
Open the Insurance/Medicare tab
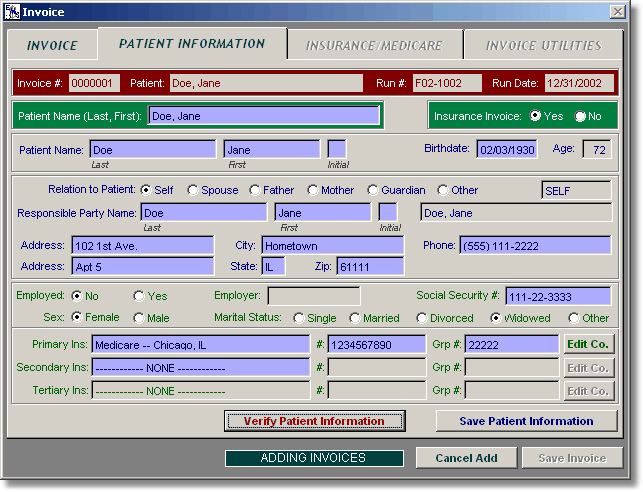(374, 46)
